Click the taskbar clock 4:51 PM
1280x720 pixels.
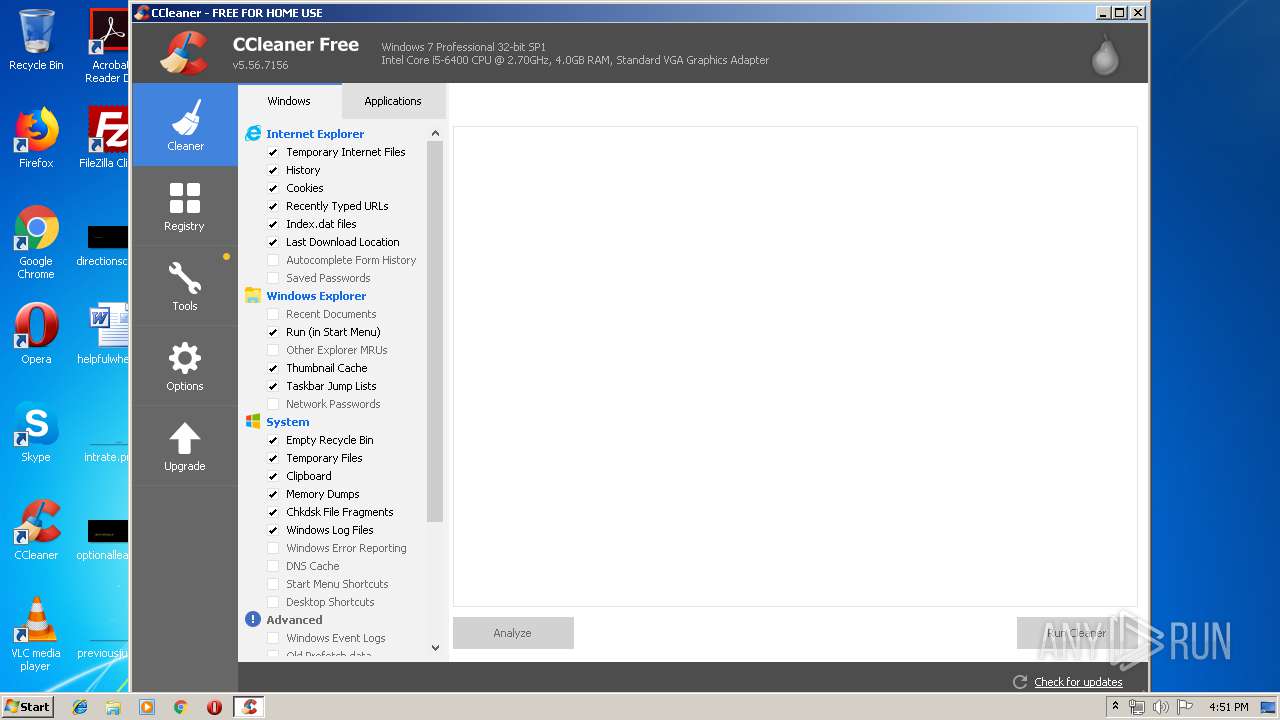[1228, 707]
